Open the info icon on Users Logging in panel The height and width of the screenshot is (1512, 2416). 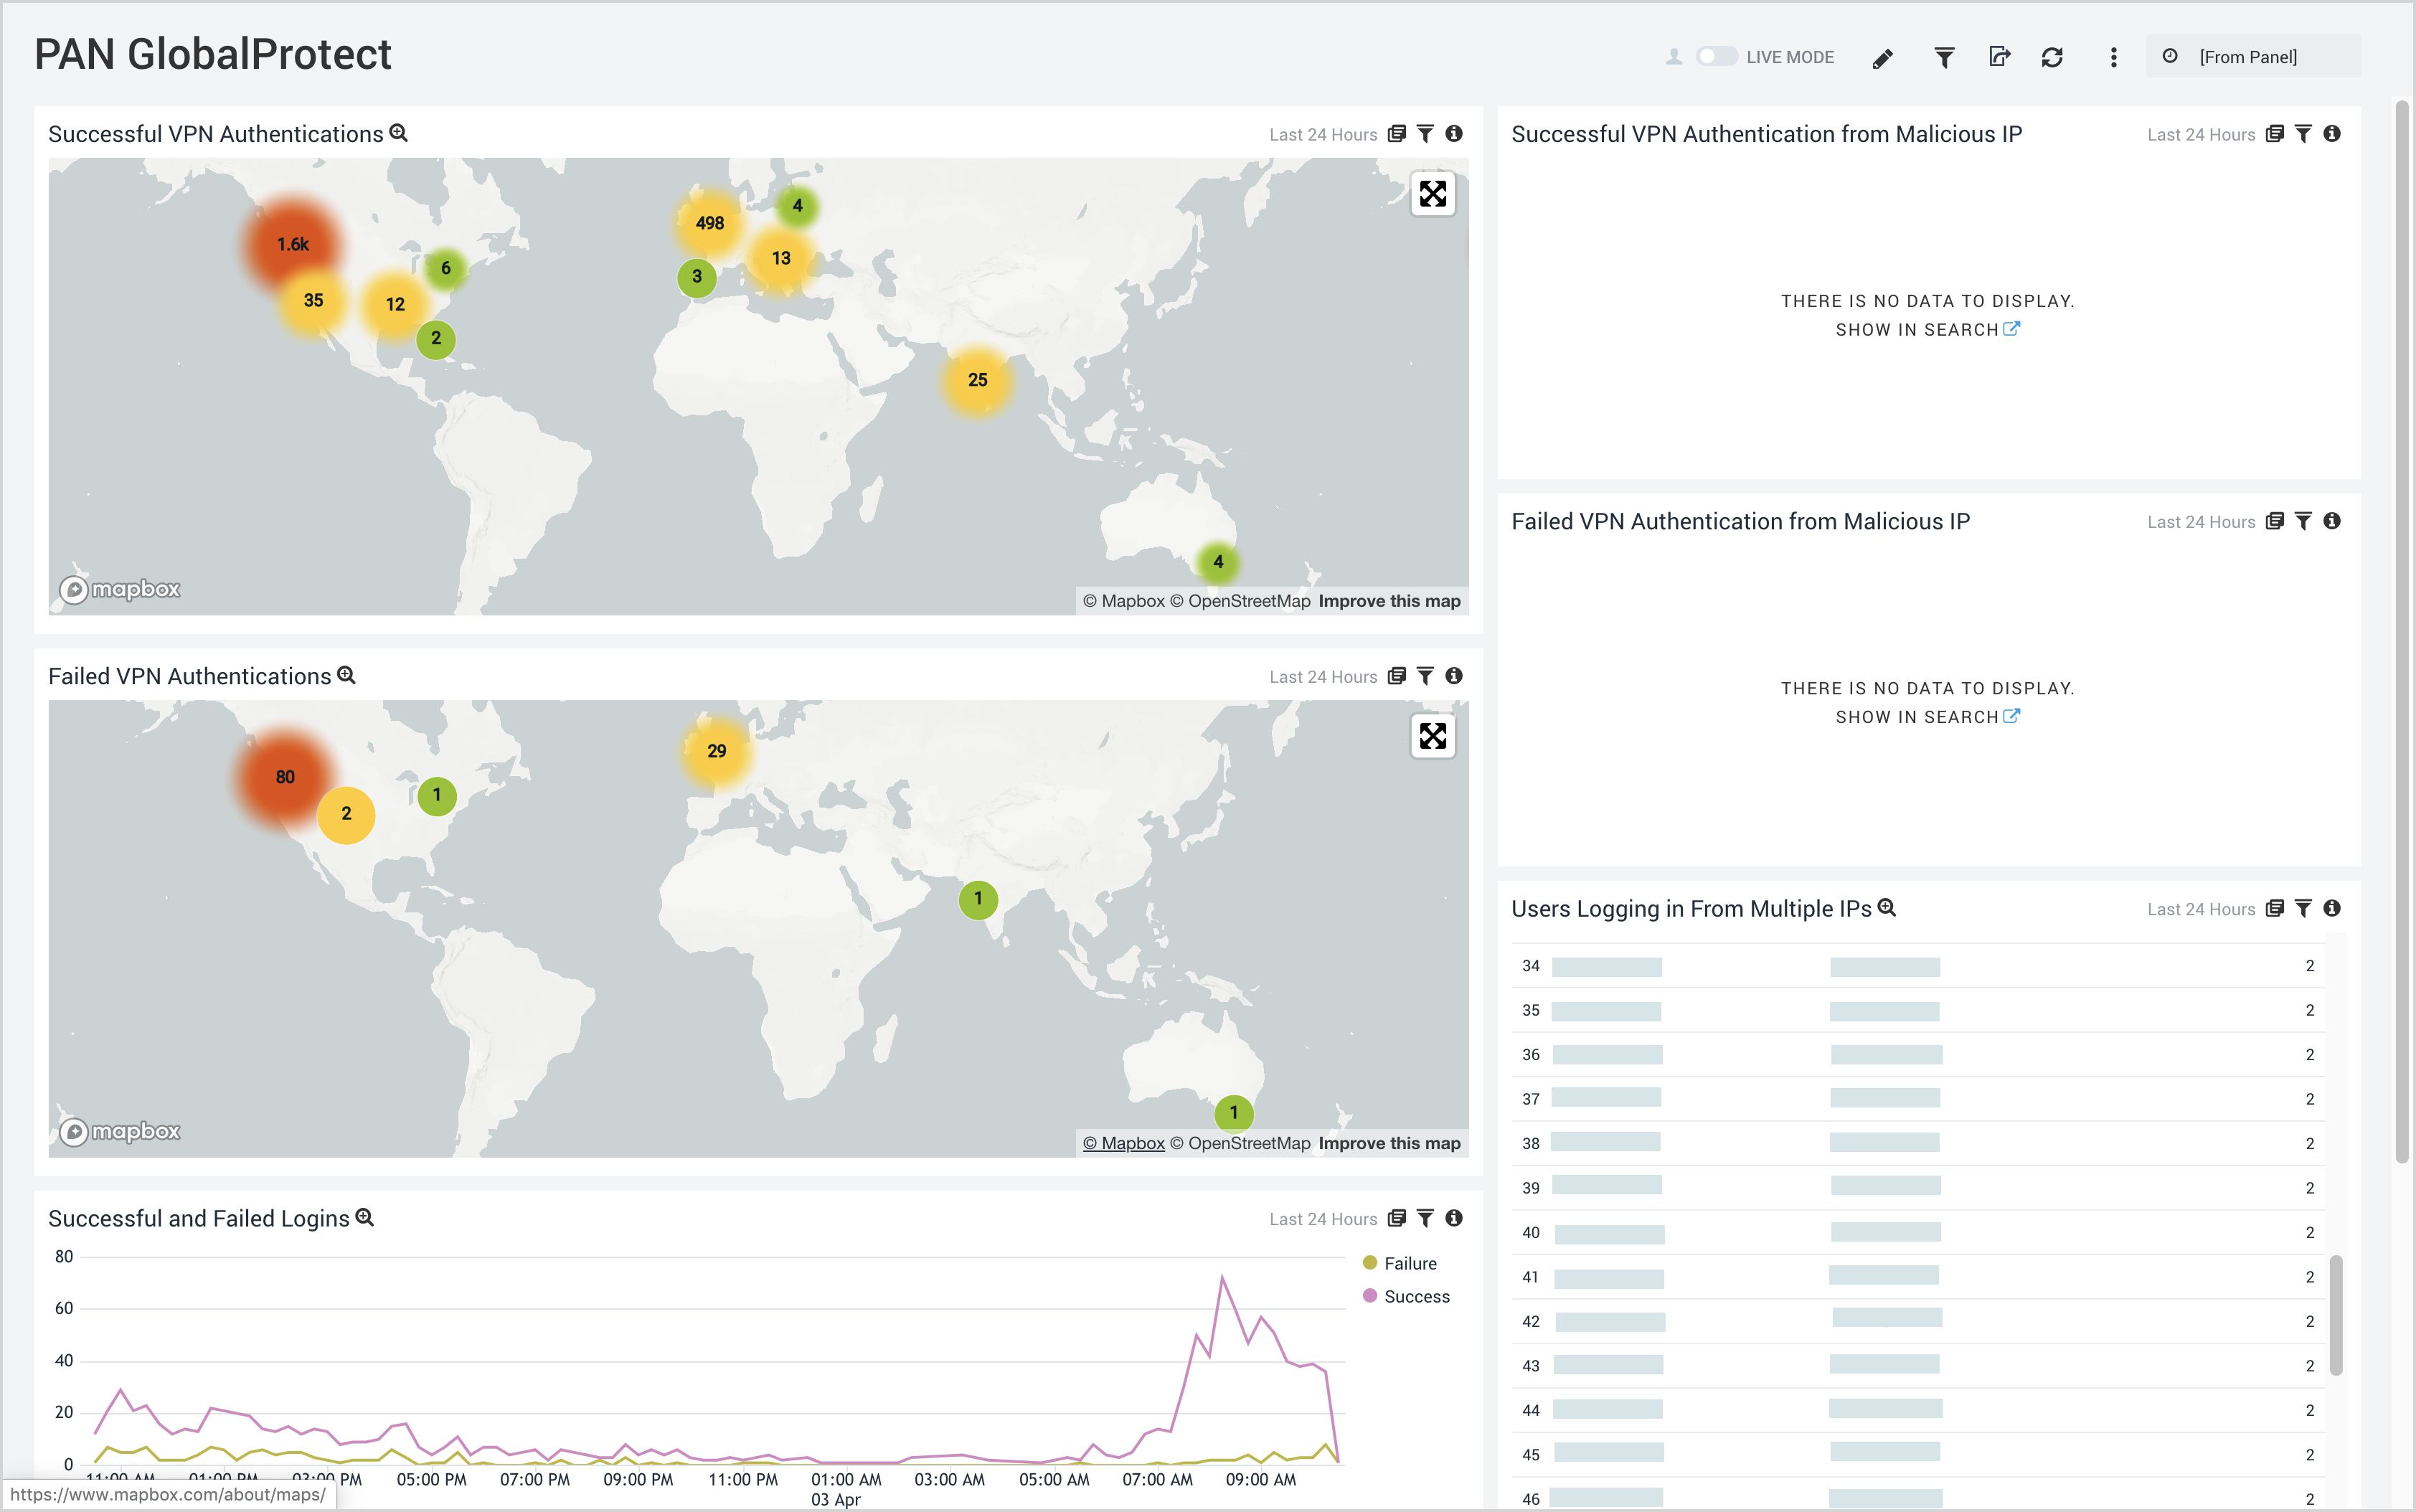[x=2331, y=908]
